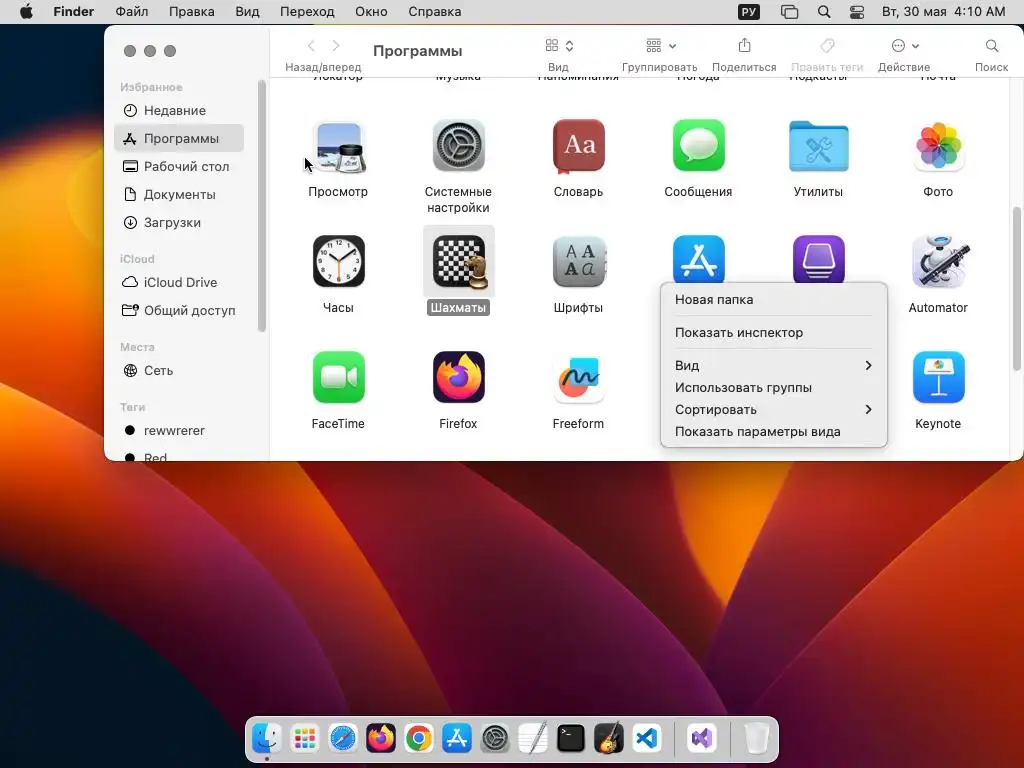Viewport: 1024px width, 768px height.
Task: Select Общий доступ in the sidebar
Action: [x=179, y=310]
